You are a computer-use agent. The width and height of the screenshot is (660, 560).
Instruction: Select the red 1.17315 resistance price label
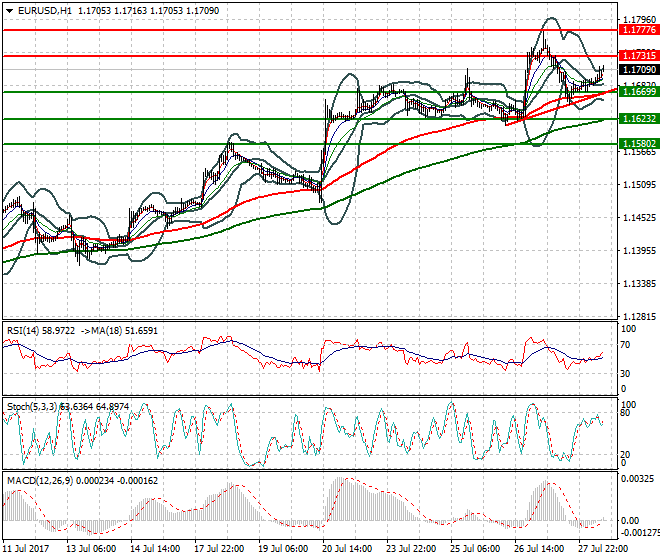click(639, 56)
